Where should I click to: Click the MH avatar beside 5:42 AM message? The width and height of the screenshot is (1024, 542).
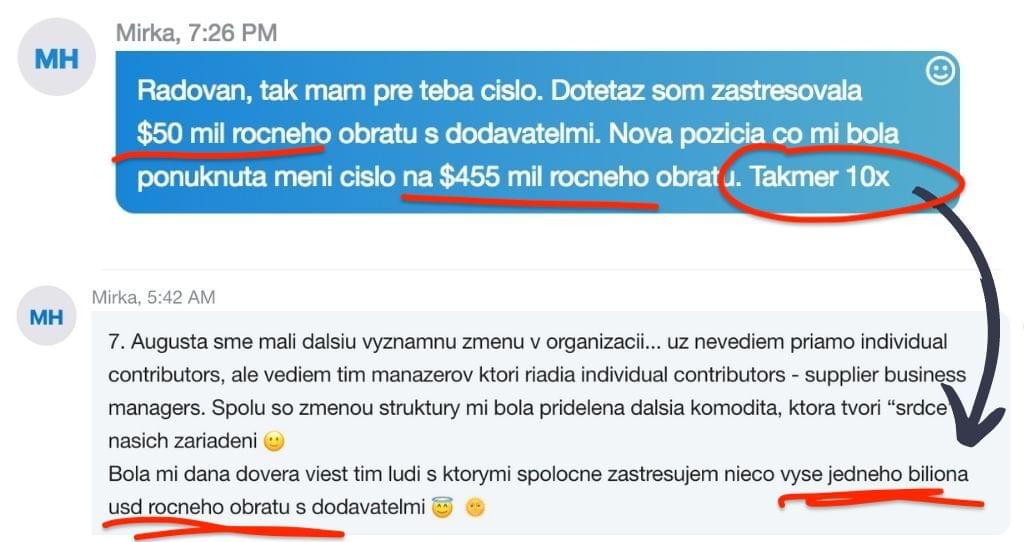tap(46, 316)
